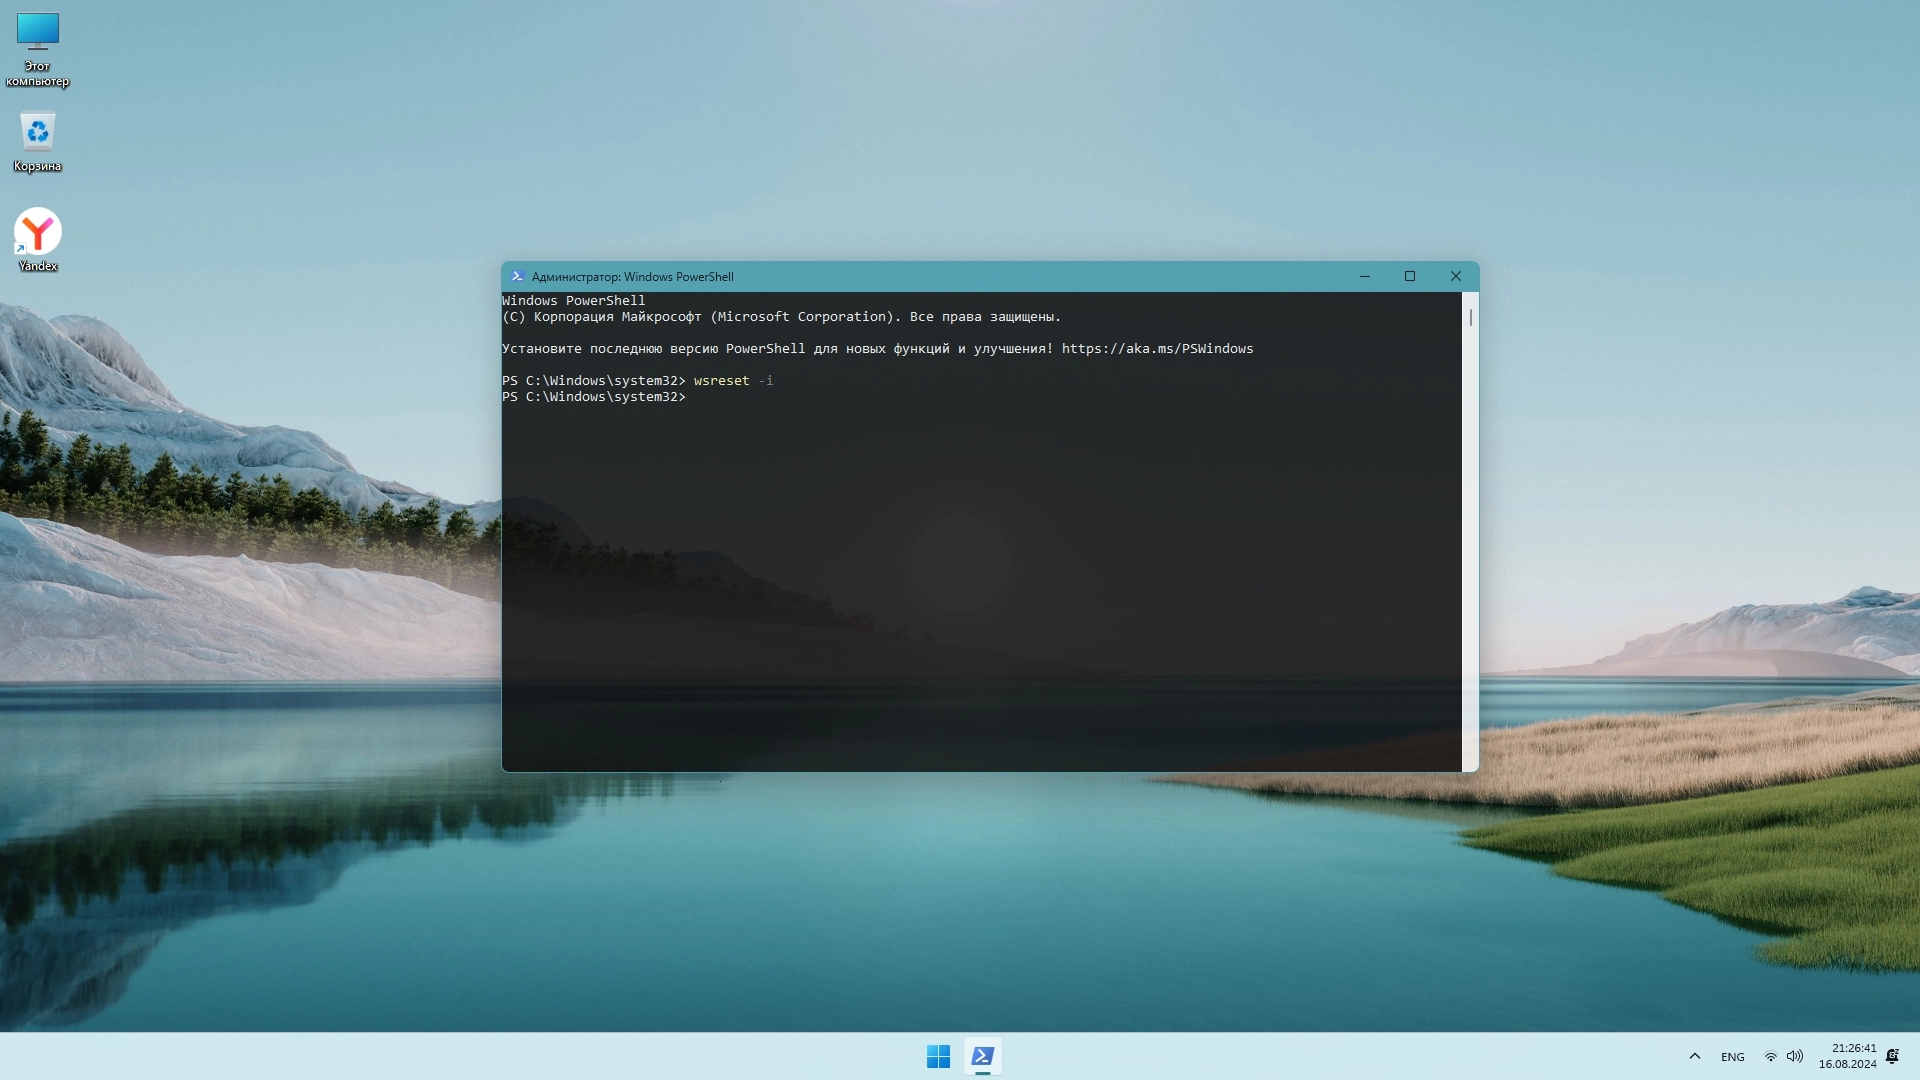Click the volume speaker tray icon
Image resolution: width=1920 pixels, height=1080 pixels.
coord(1795,1057)
